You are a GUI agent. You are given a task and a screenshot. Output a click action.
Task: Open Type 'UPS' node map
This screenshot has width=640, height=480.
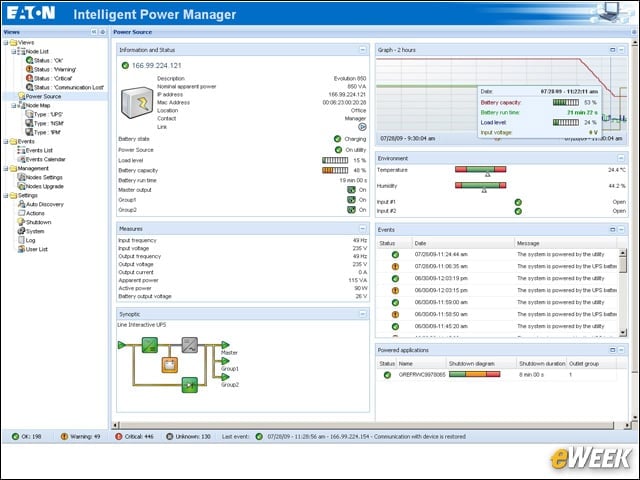click(44, 114)
